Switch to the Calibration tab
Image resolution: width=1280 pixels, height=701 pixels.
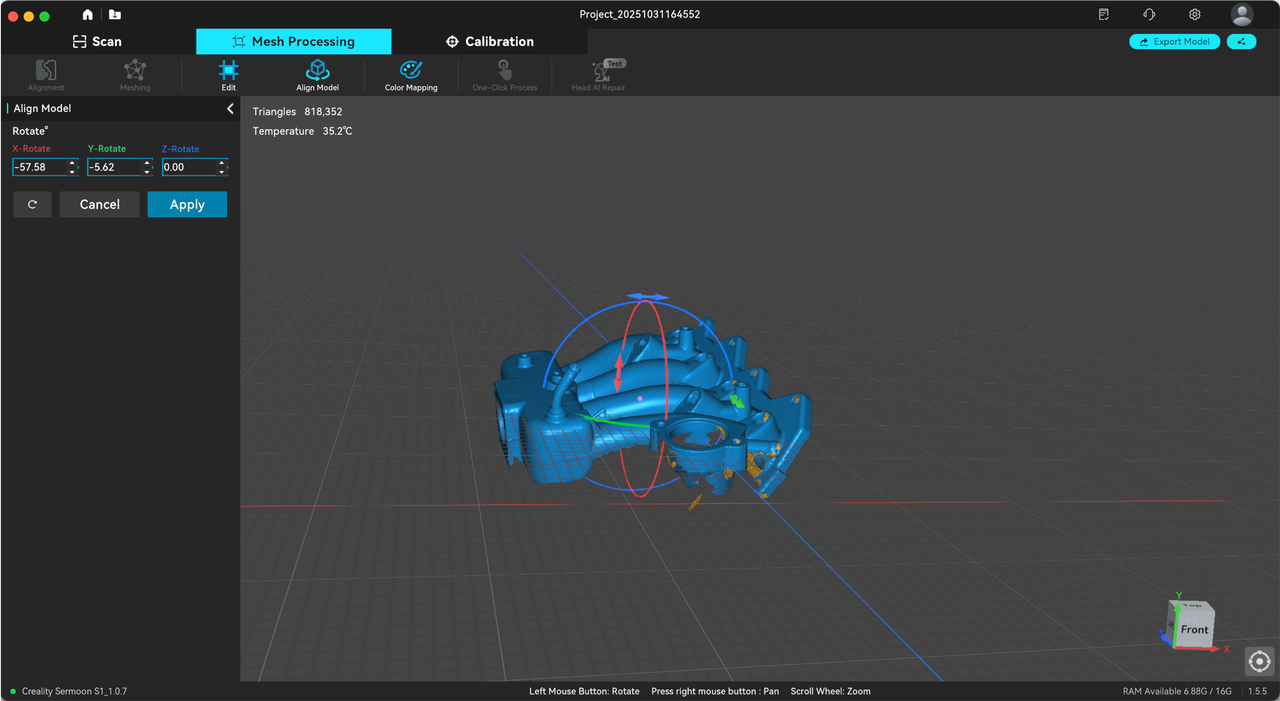(489, 41)
